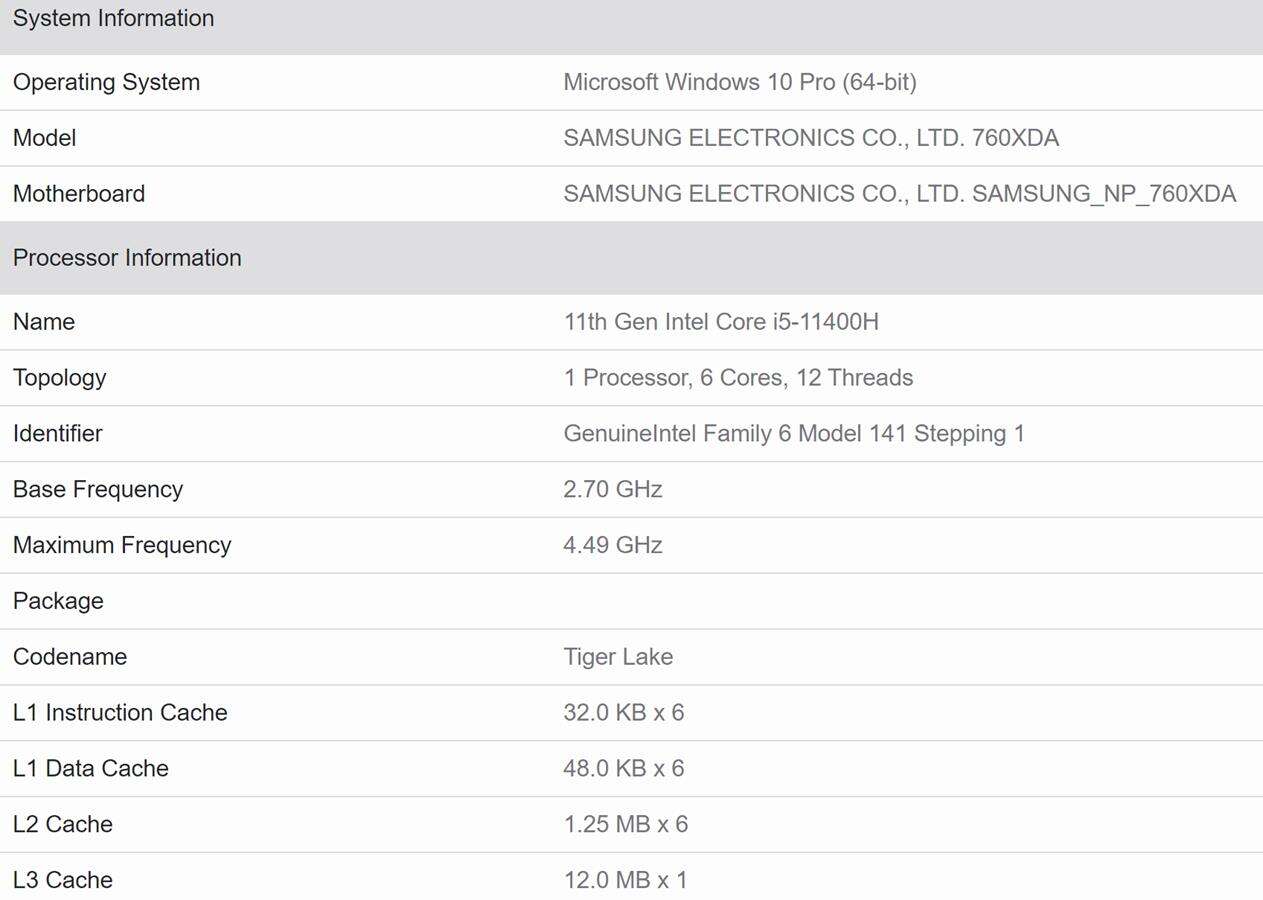
Task: Click the Processor Information section header
Action: (126, 258)
